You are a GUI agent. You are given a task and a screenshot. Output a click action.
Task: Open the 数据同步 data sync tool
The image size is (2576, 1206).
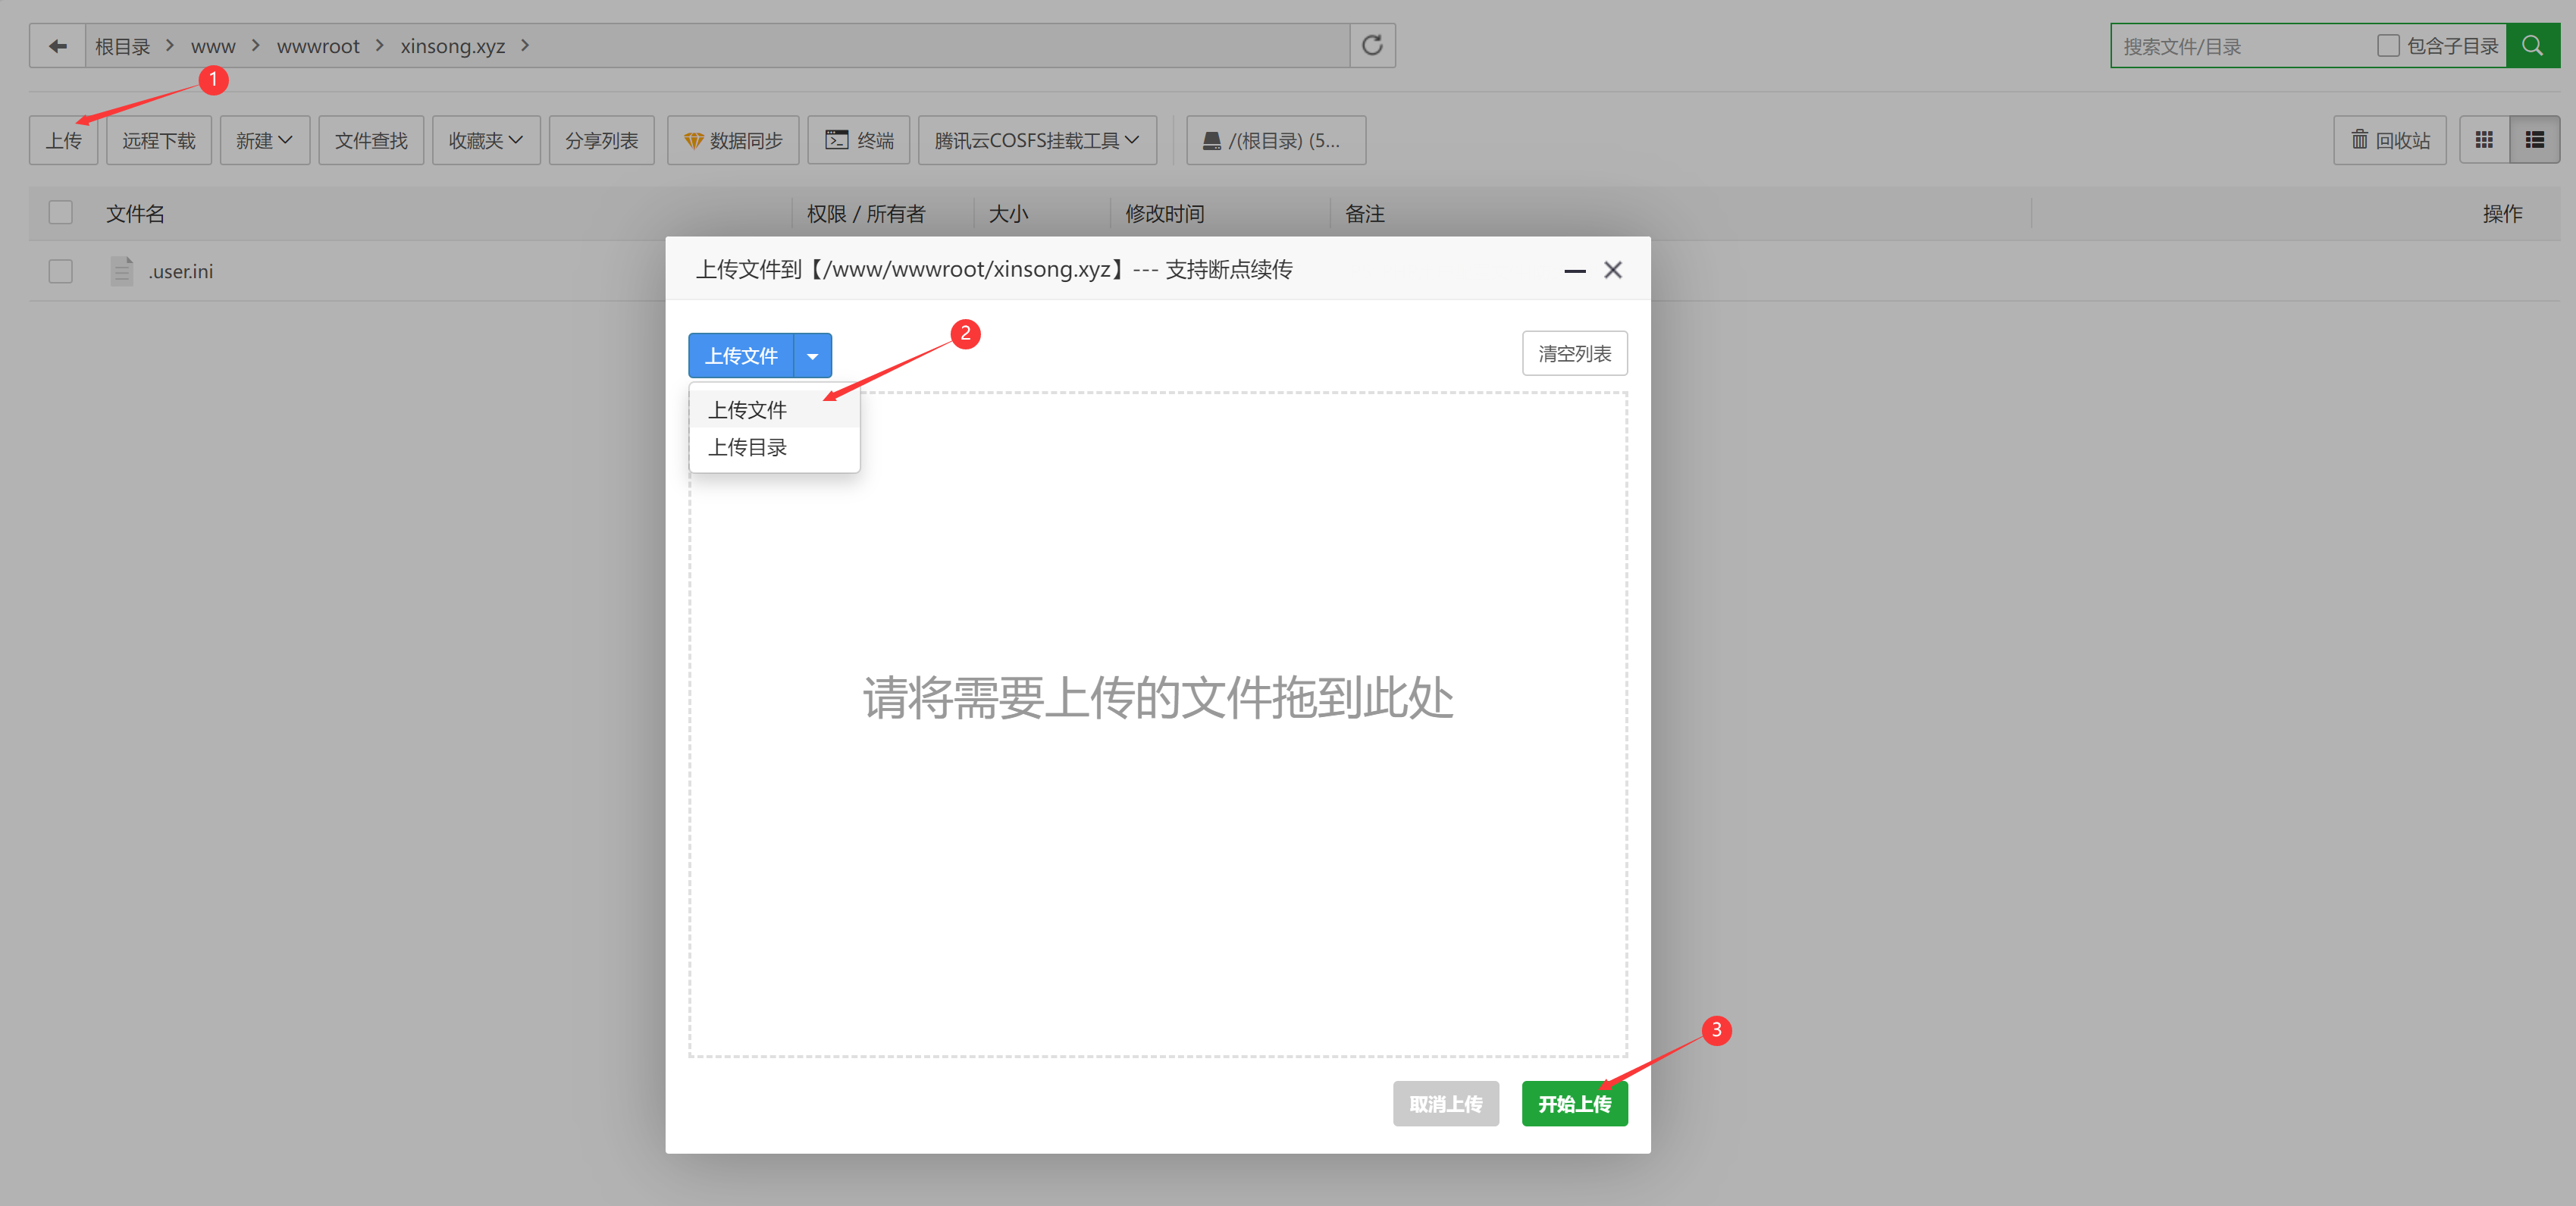pos(733,140)
